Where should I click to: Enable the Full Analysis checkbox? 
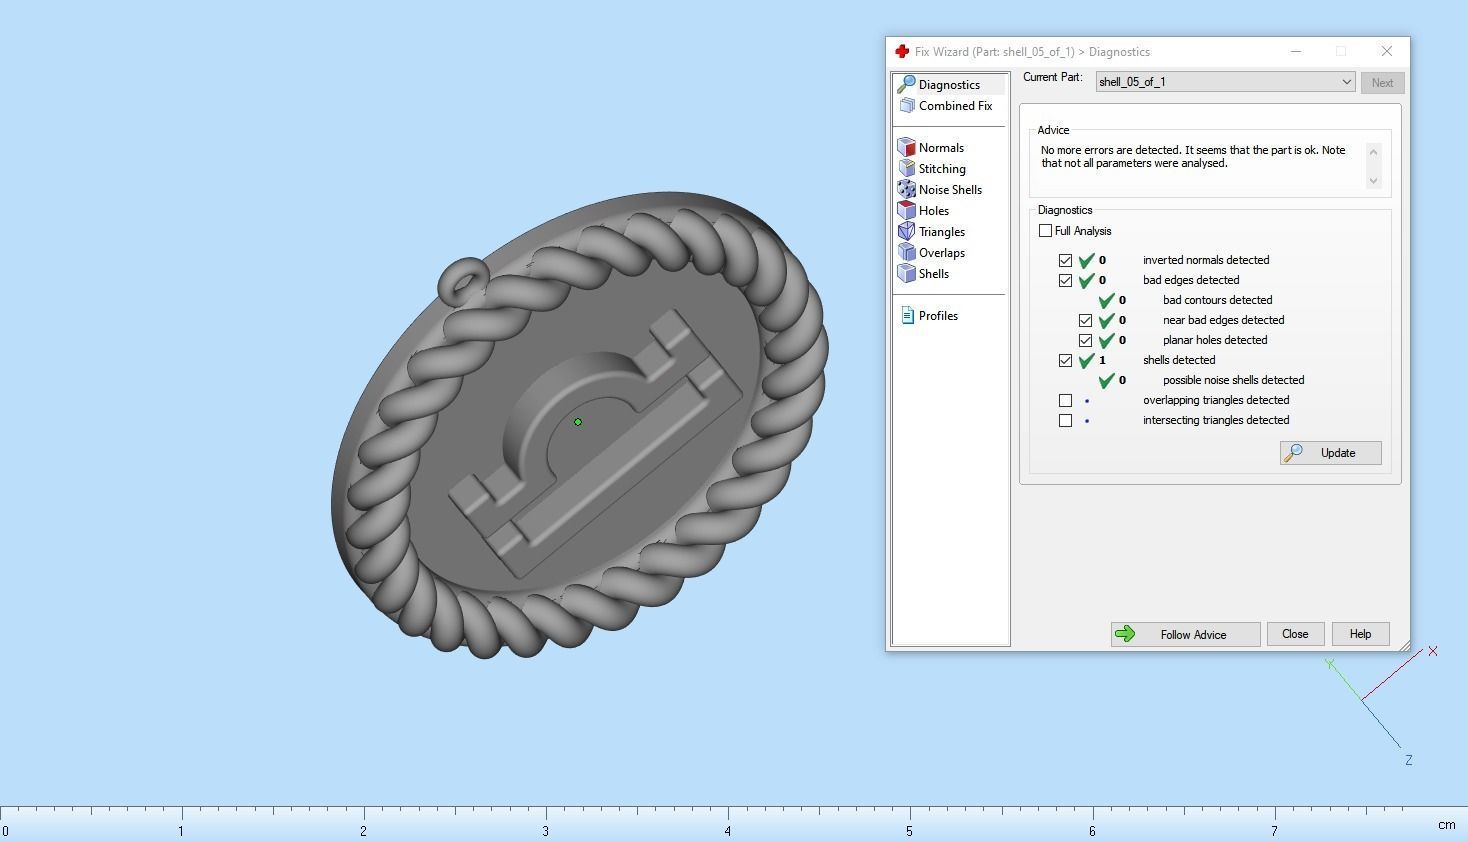pos(1046,231)
